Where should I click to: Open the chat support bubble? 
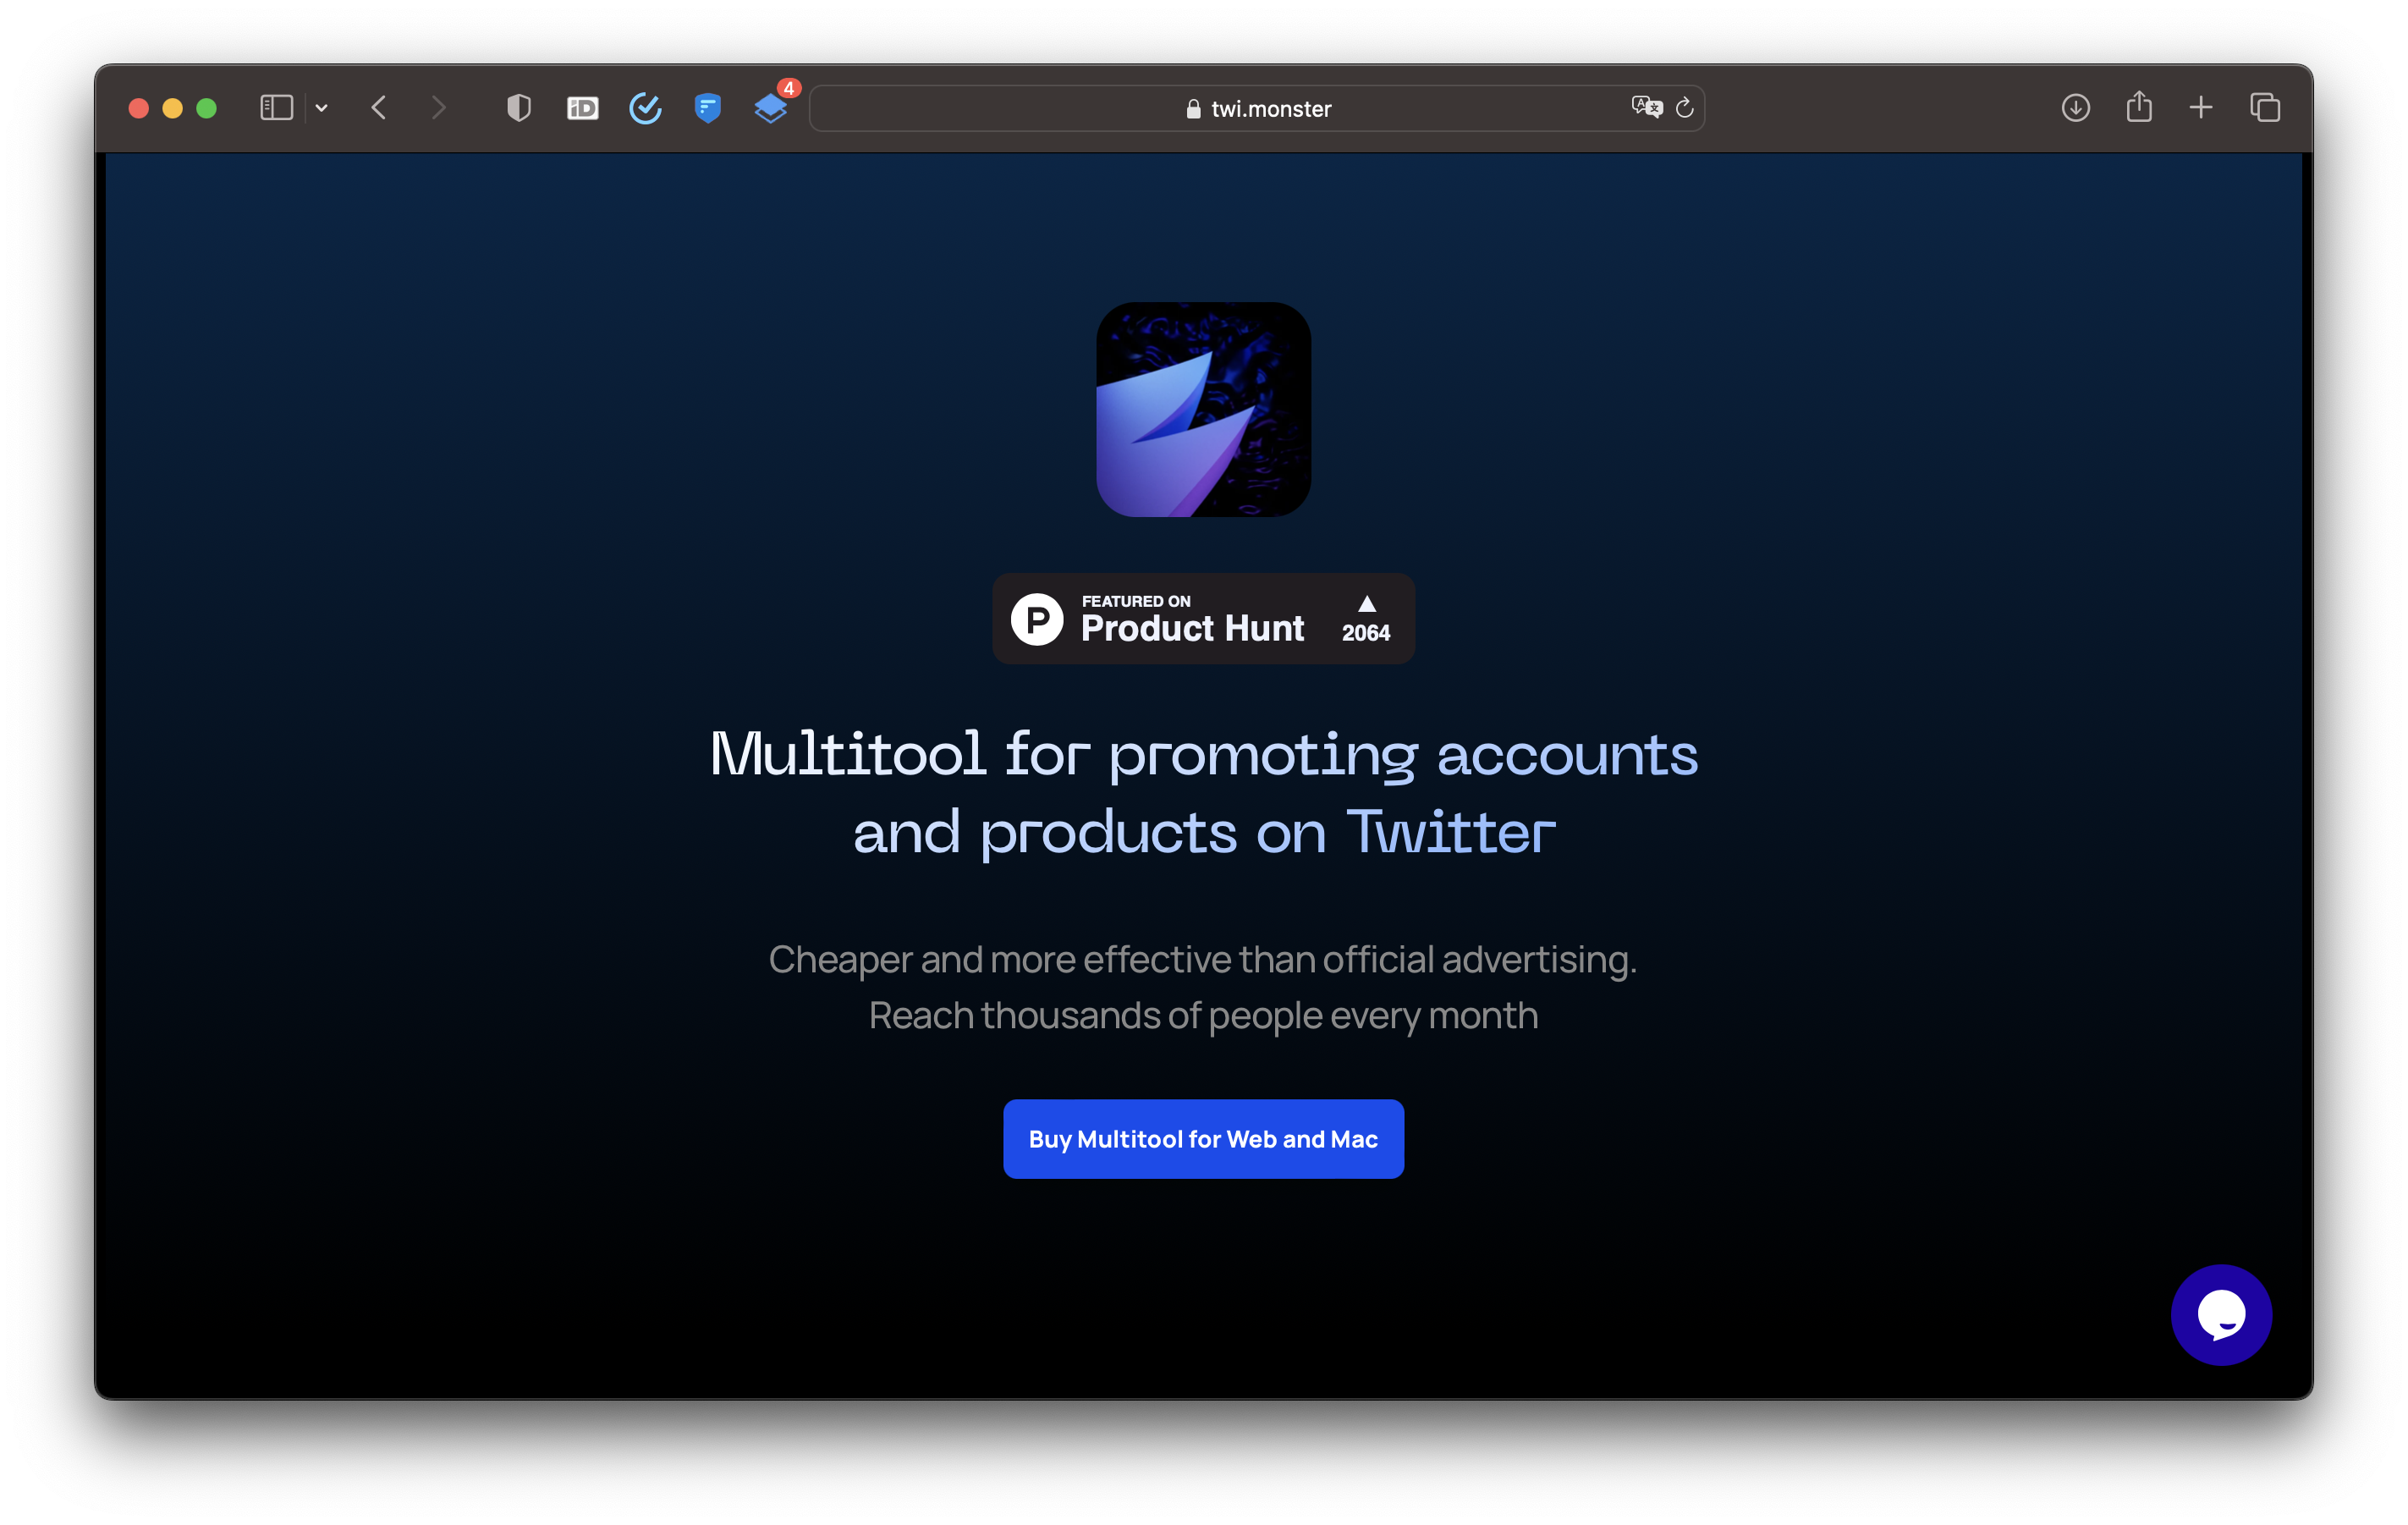(2221, 1314)
